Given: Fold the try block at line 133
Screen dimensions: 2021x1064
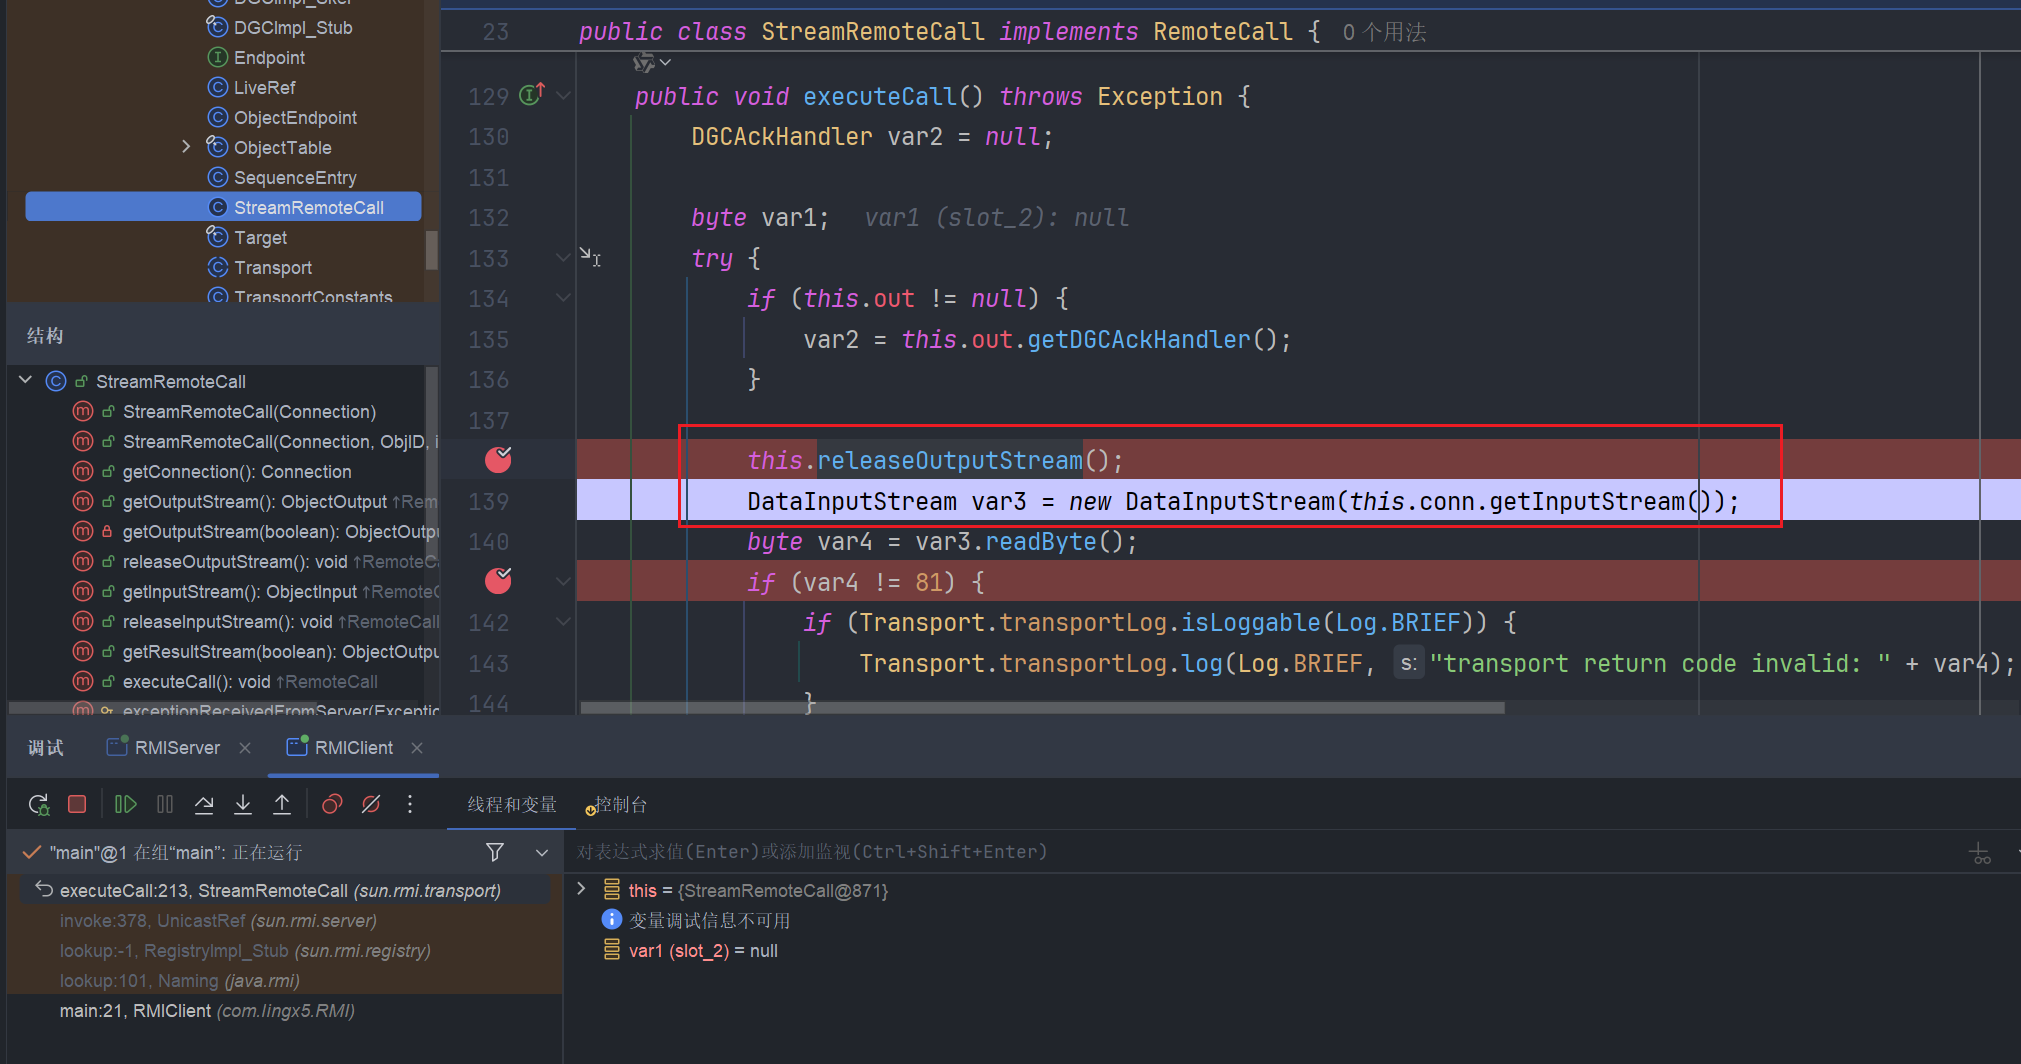Looking at the screenshot, I should (x=563, y=258).
